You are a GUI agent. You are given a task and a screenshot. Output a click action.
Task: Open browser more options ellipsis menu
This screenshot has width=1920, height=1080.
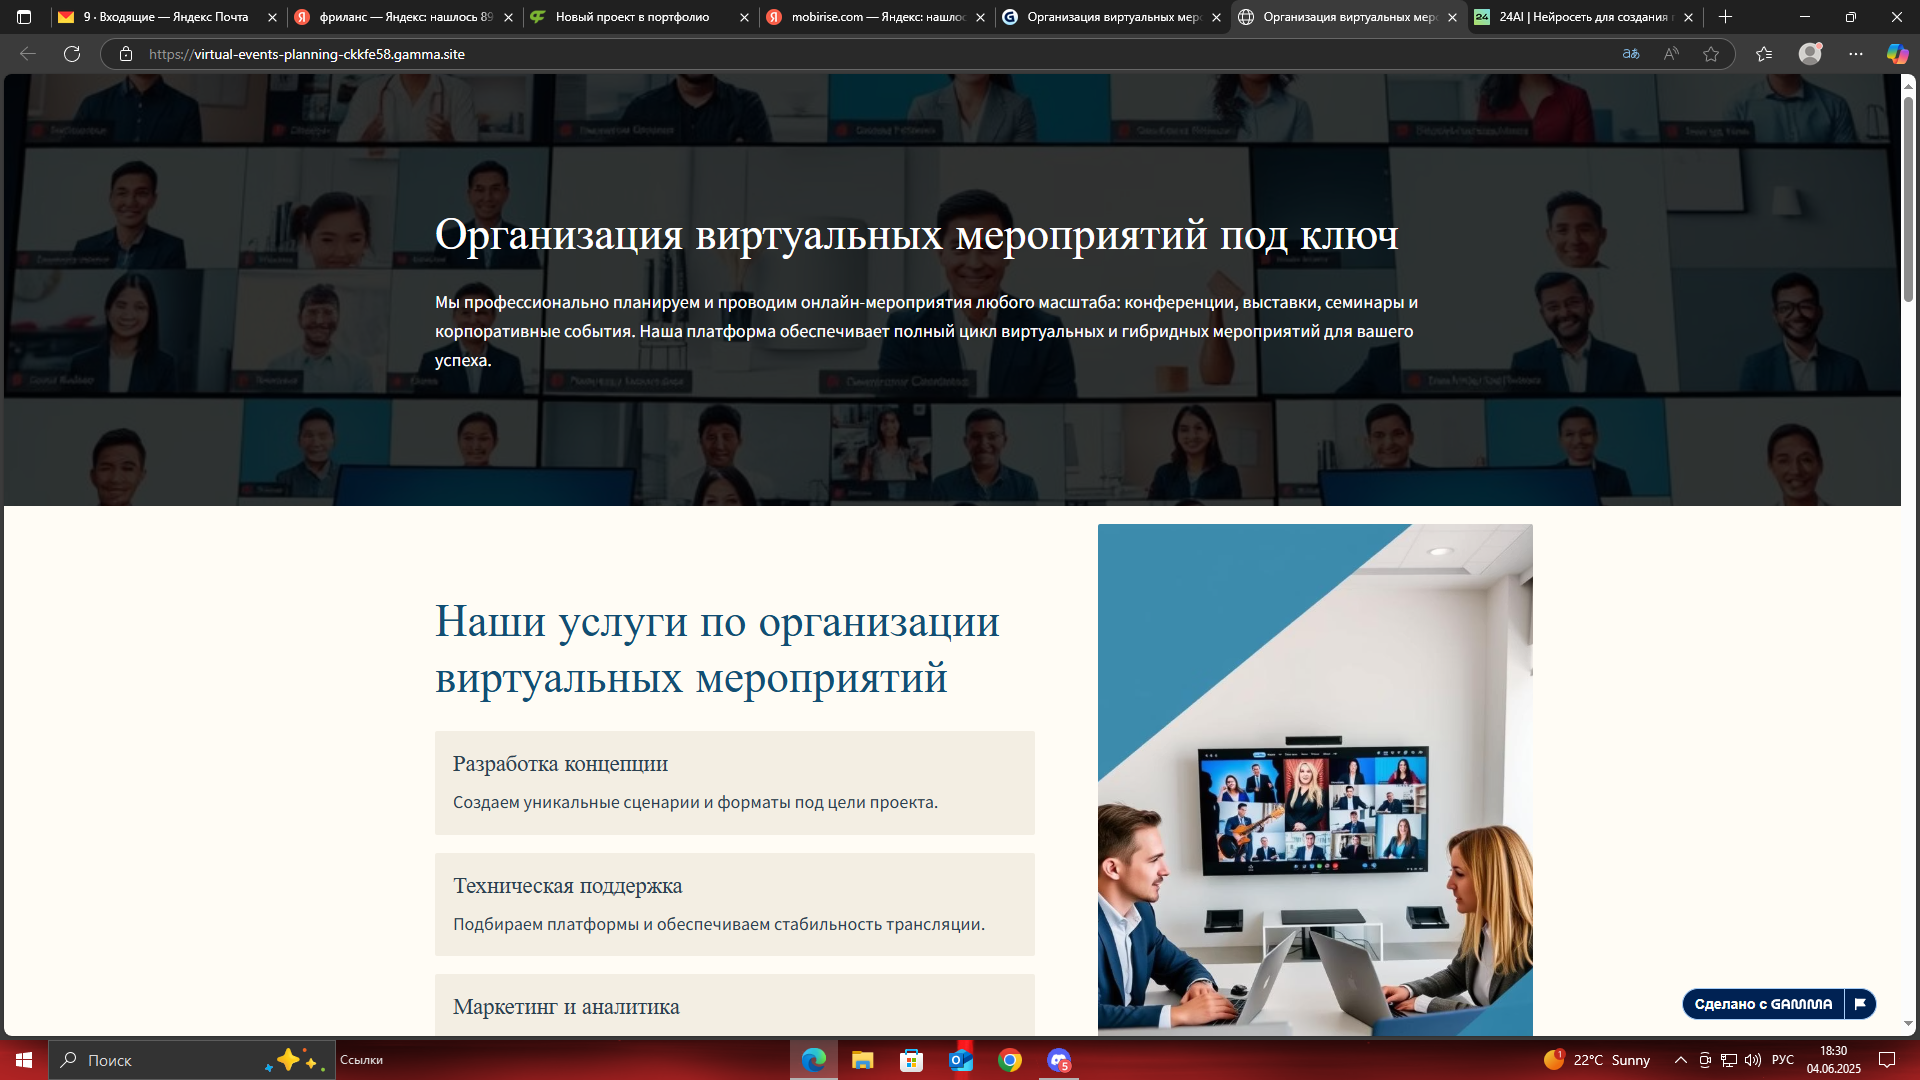[1856, 54]
